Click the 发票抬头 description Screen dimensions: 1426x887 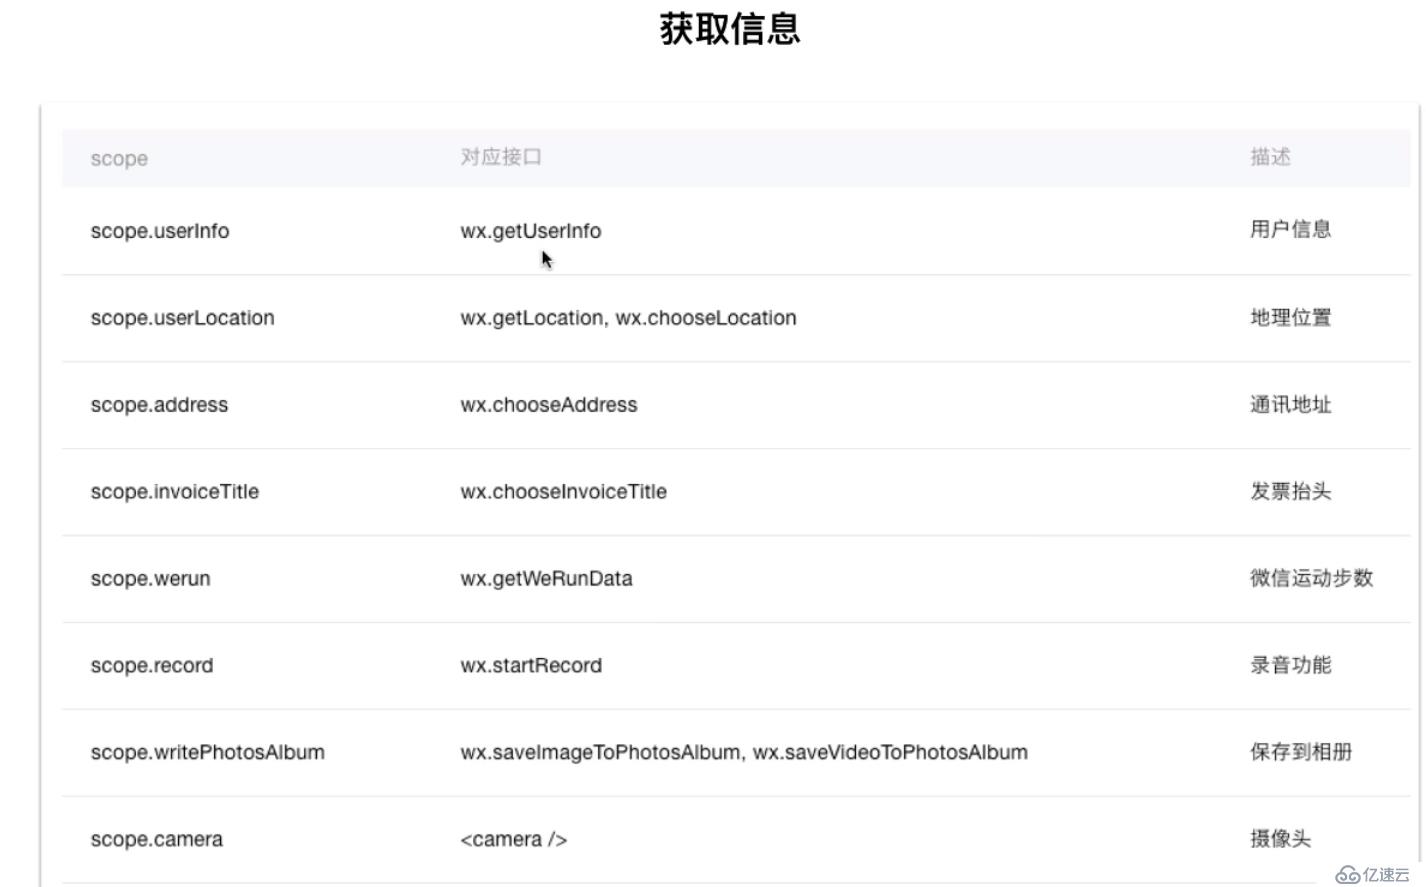(1291, 491)
